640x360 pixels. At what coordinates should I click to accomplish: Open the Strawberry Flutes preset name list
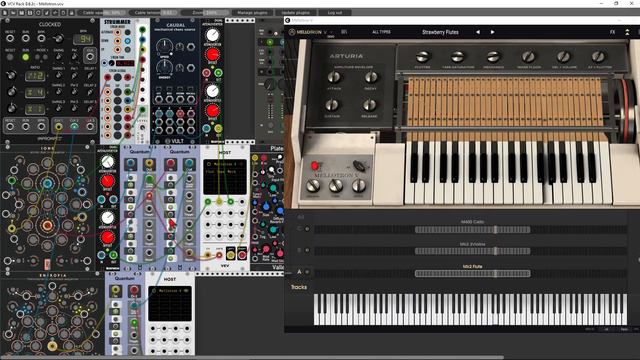coord(440,32)
